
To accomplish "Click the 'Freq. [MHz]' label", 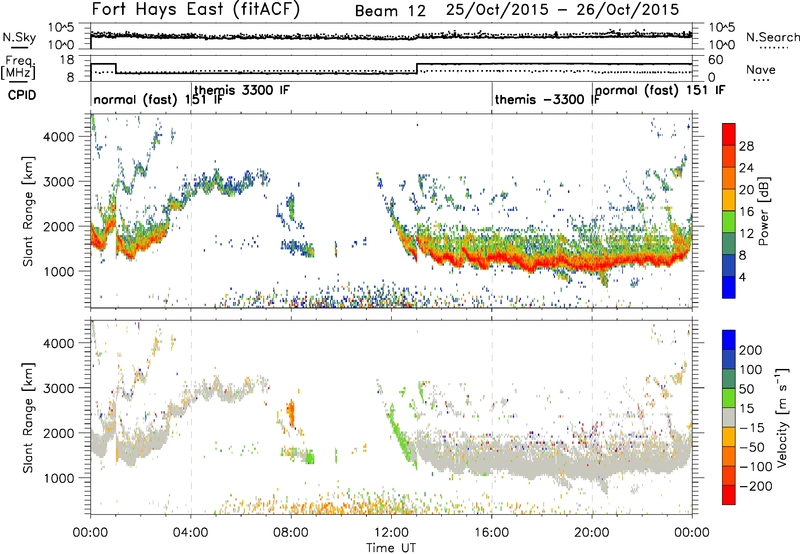I will pos(19,67).
